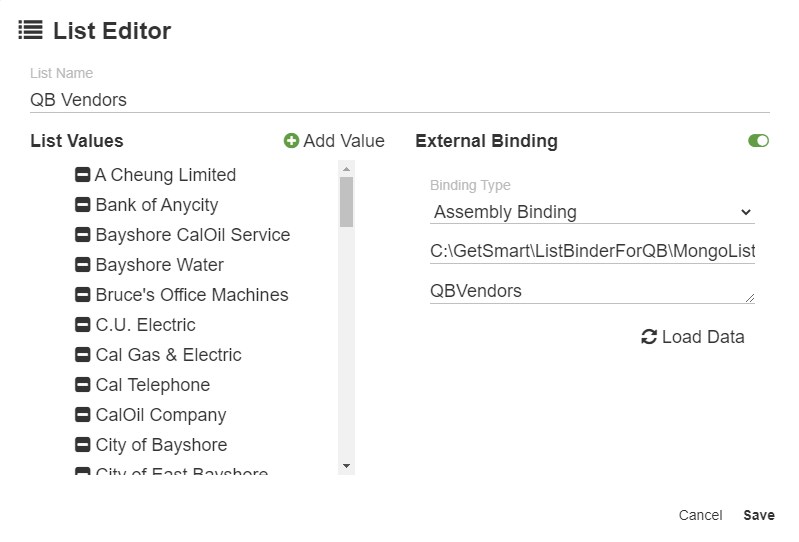Delete Bruce's Office Machines entry

coord(83,295)
